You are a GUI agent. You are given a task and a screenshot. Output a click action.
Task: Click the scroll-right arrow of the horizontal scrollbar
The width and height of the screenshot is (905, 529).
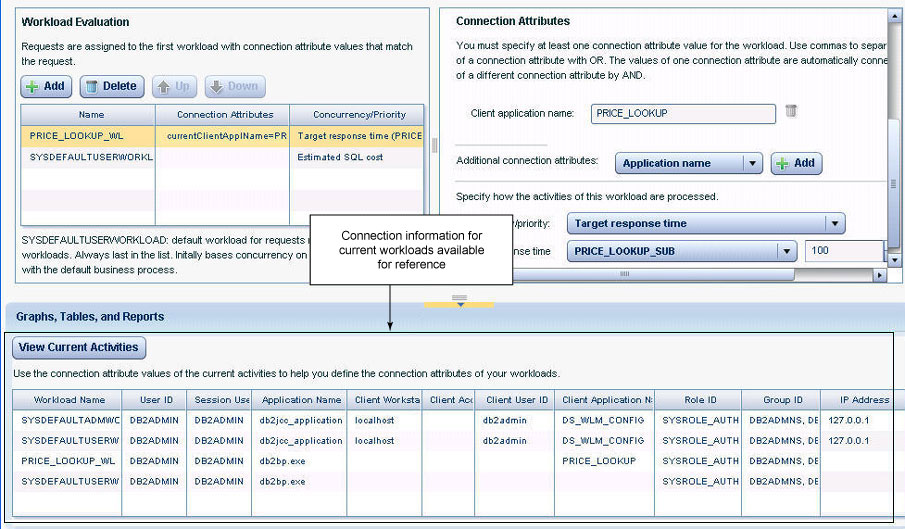click(x=879, y=275)
